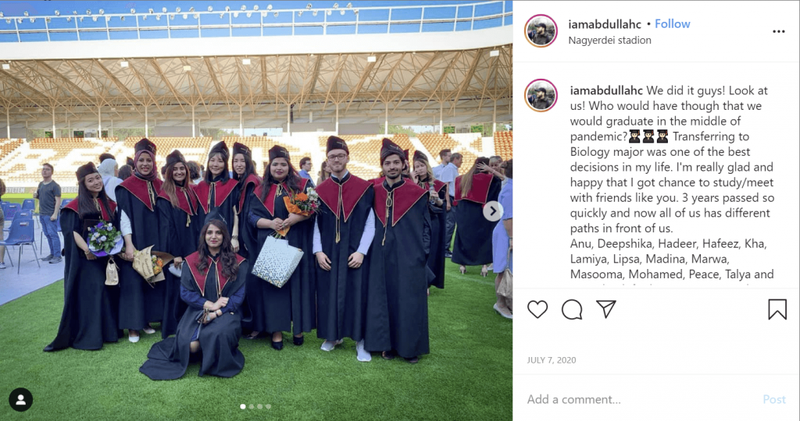Open iamabdullahc username in caption
Screen dimensions: 800x421
606,90
